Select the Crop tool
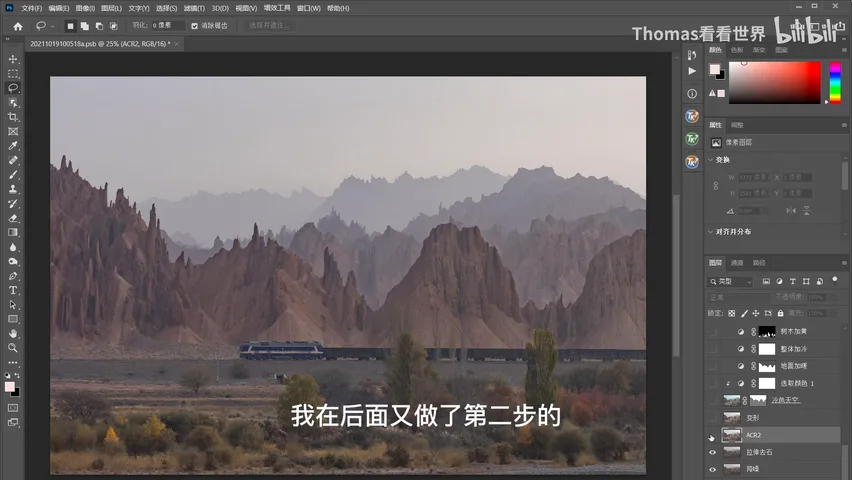 coord(13,117)
